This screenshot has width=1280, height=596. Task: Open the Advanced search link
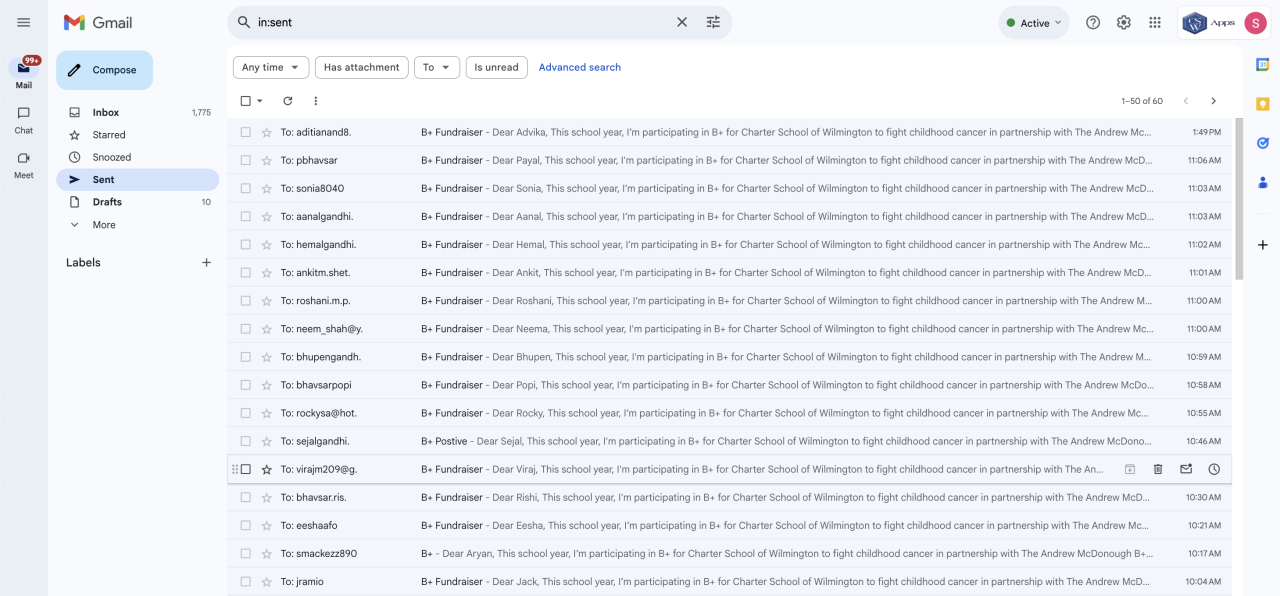[x=580, y=67]
